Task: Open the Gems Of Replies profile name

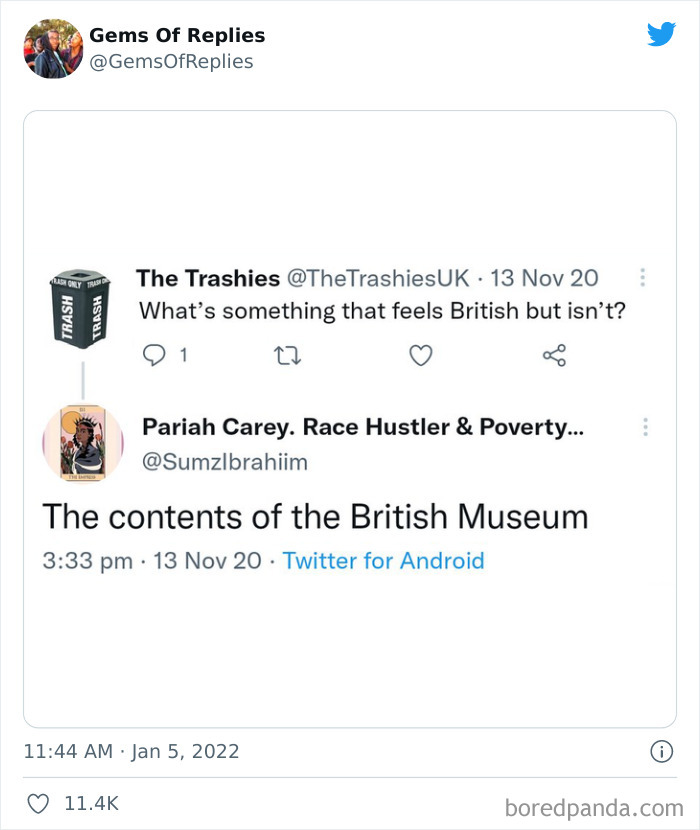Action: coord(177,35)
